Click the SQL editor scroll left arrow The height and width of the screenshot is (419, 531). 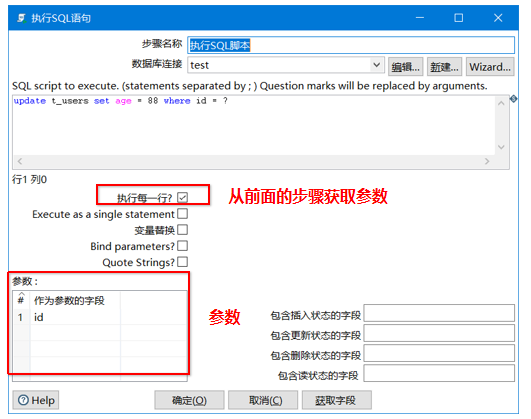click(20, 161)
